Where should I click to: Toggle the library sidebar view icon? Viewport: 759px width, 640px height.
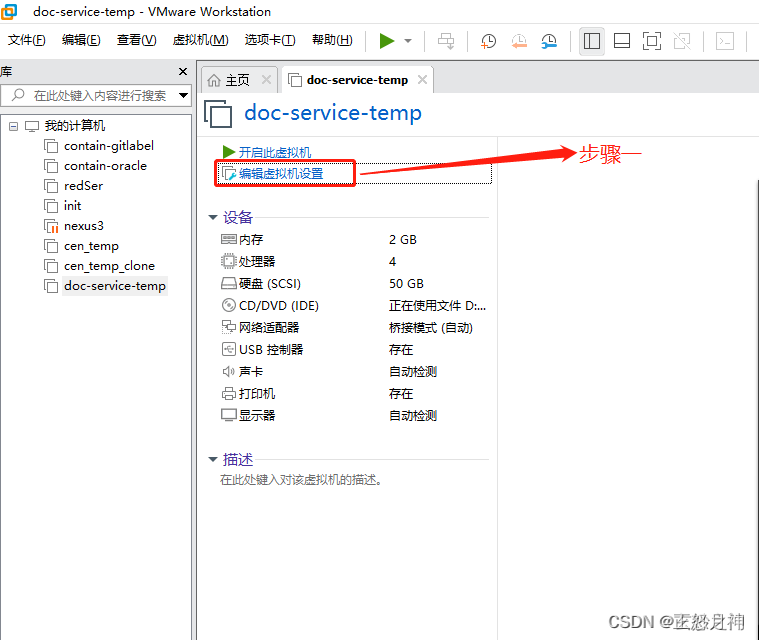(592, 41)
